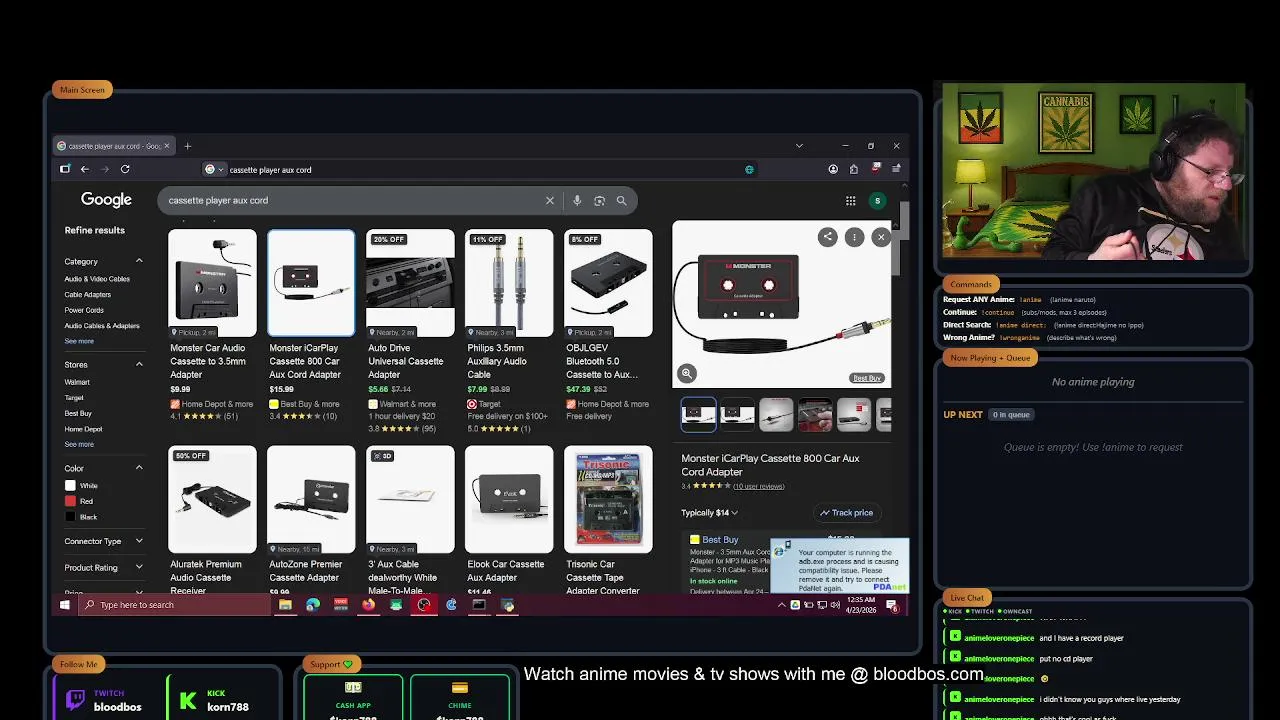Select the third product image thumbnail
The width and height of the screenshot is (1280, 720).
[x=776, y=415]
